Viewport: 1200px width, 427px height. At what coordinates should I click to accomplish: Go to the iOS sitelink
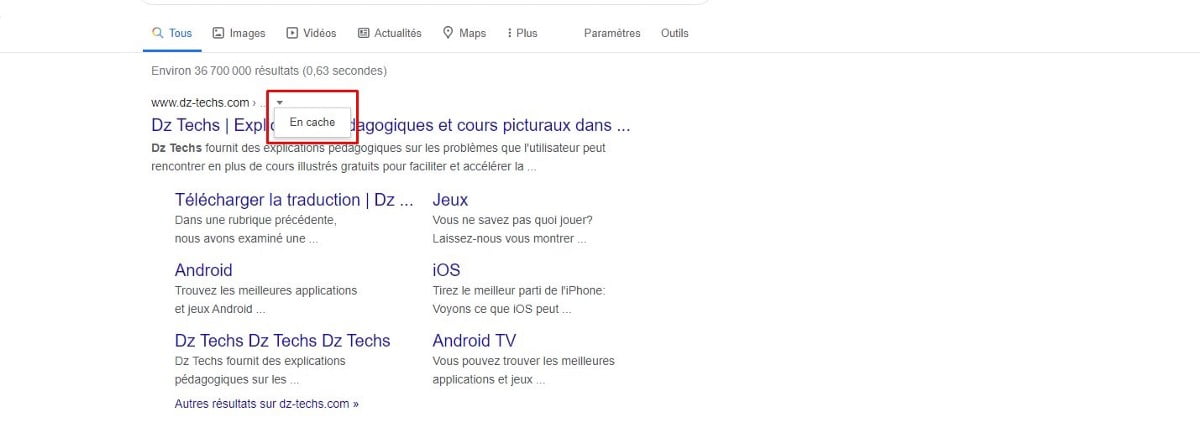(x=446, y=270)
